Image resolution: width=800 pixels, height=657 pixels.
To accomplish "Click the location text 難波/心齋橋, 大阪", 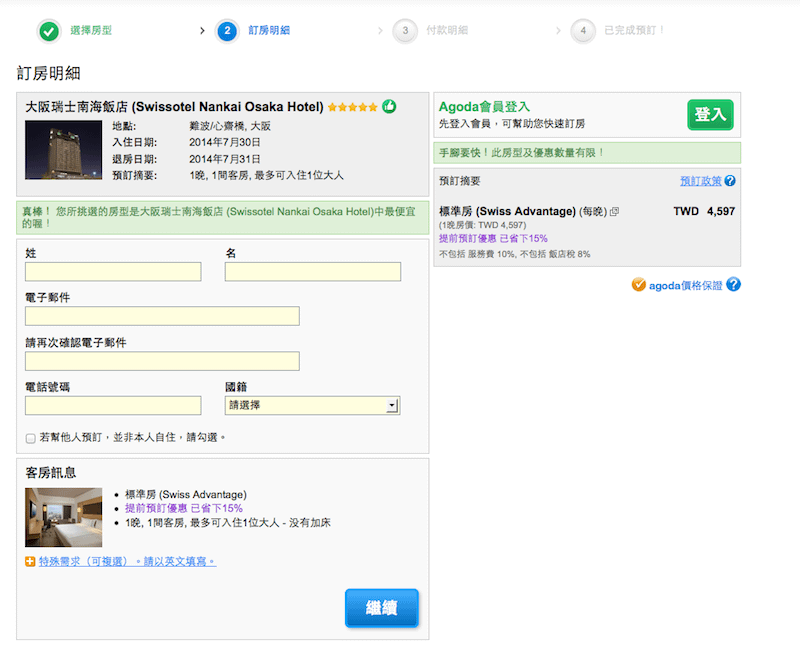I will [x=230, y=126].
